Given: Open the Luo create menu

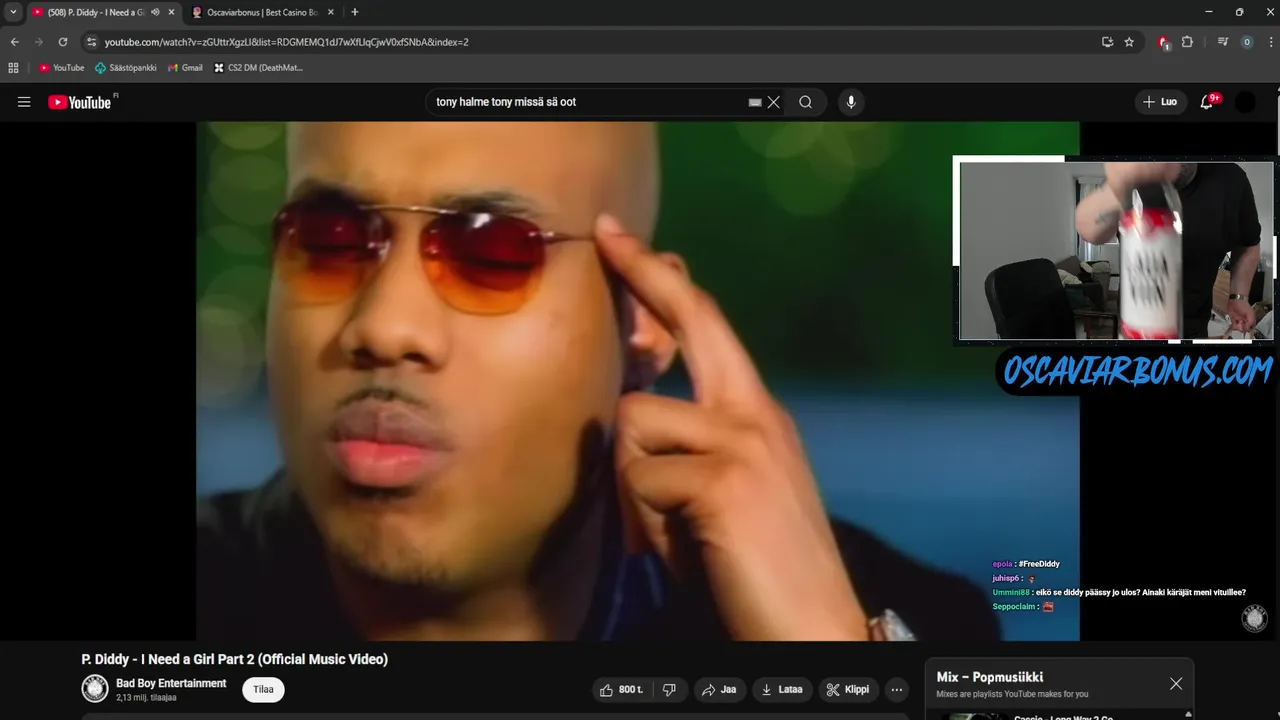Looking at the screenshot, I should [x=1160, y=102].
